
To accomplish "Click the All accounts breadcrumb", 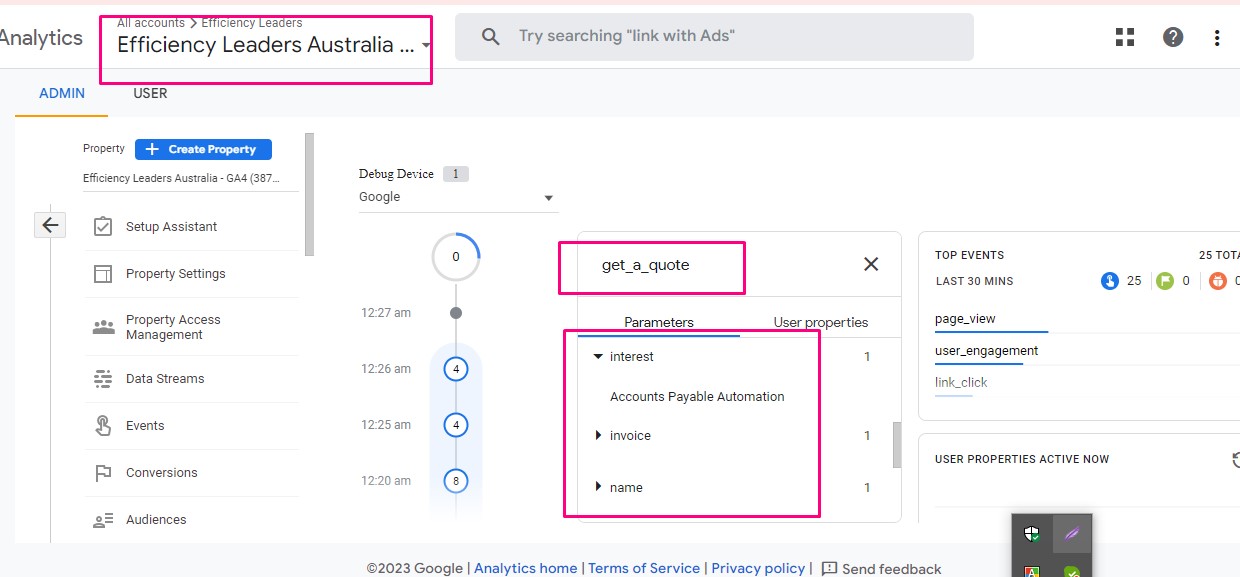I will tap(151, 22).
